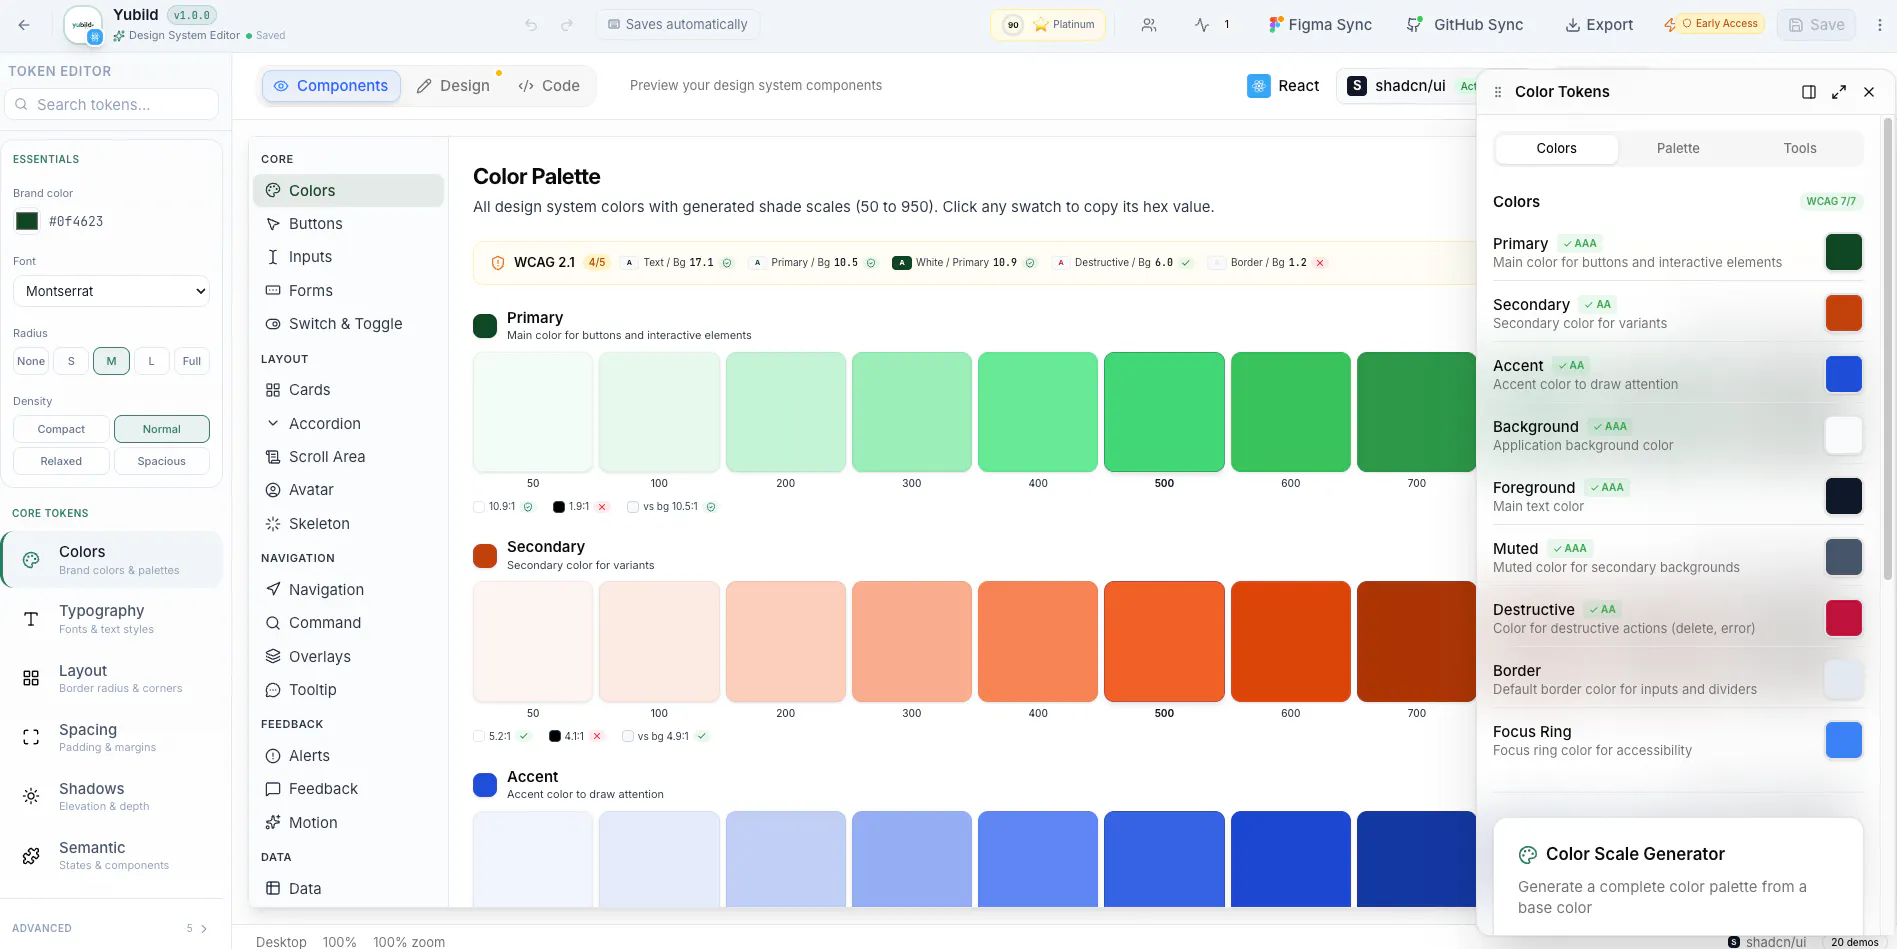Viewport: 1897px width, 949px height.
Task: Expand Color Tokens panel to fullscreen
Action: pos(1839,92)
